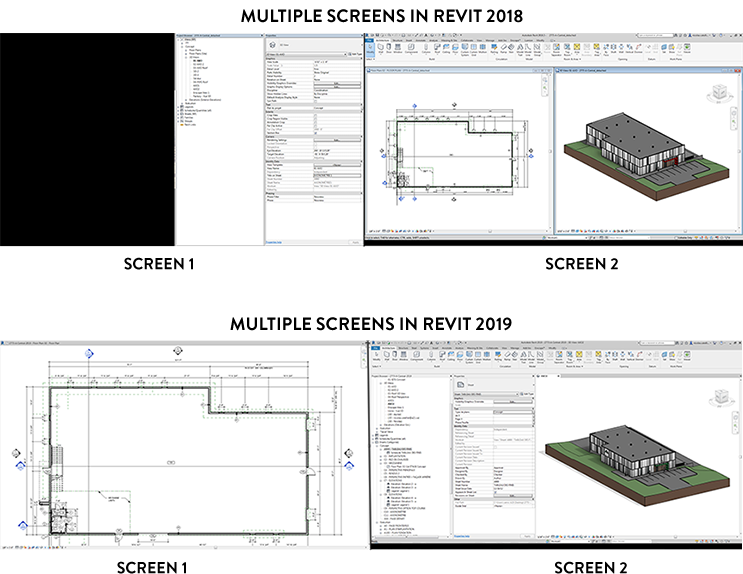This screenshot has width=743, height=574.
Task: Collapse the Views (all) node in Revit 2018 browser
Action: 178,39
